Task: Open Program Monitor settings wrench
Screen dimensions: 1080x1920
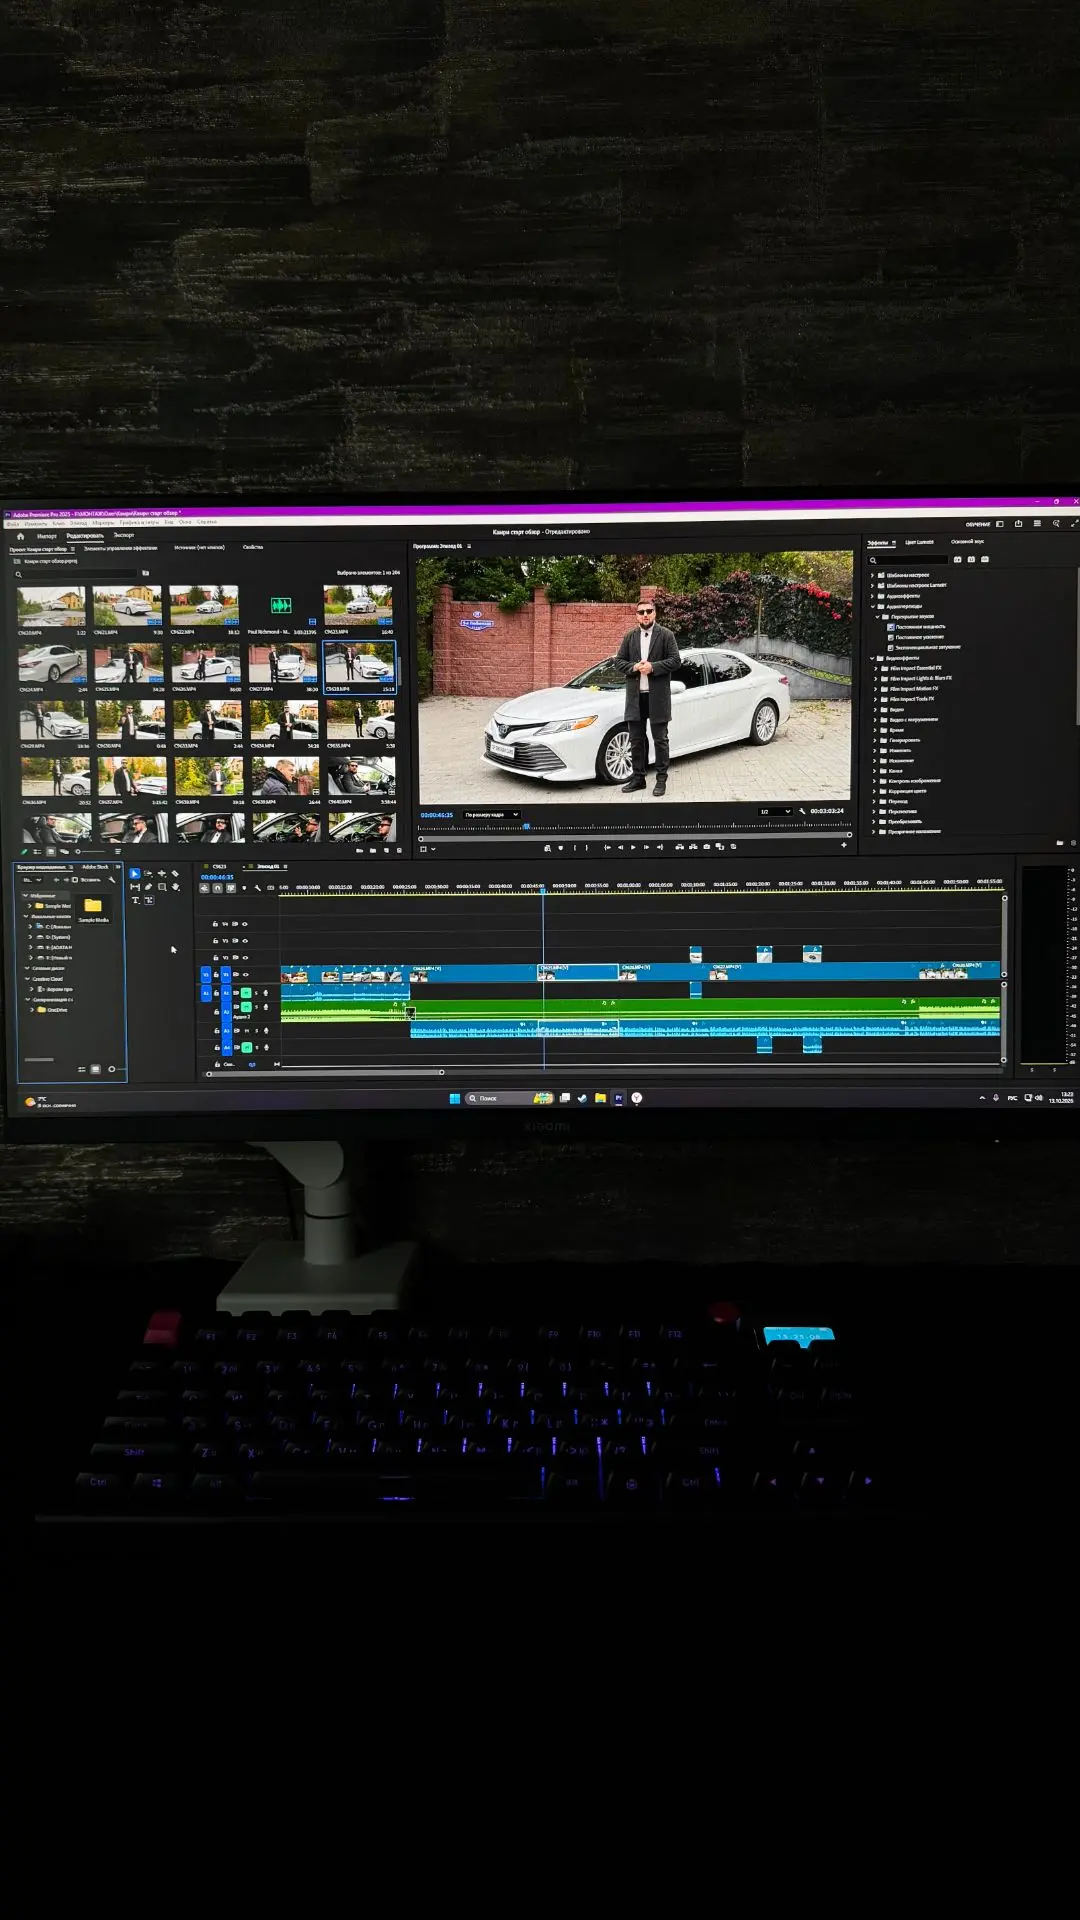Action: (x=802, y=811)
